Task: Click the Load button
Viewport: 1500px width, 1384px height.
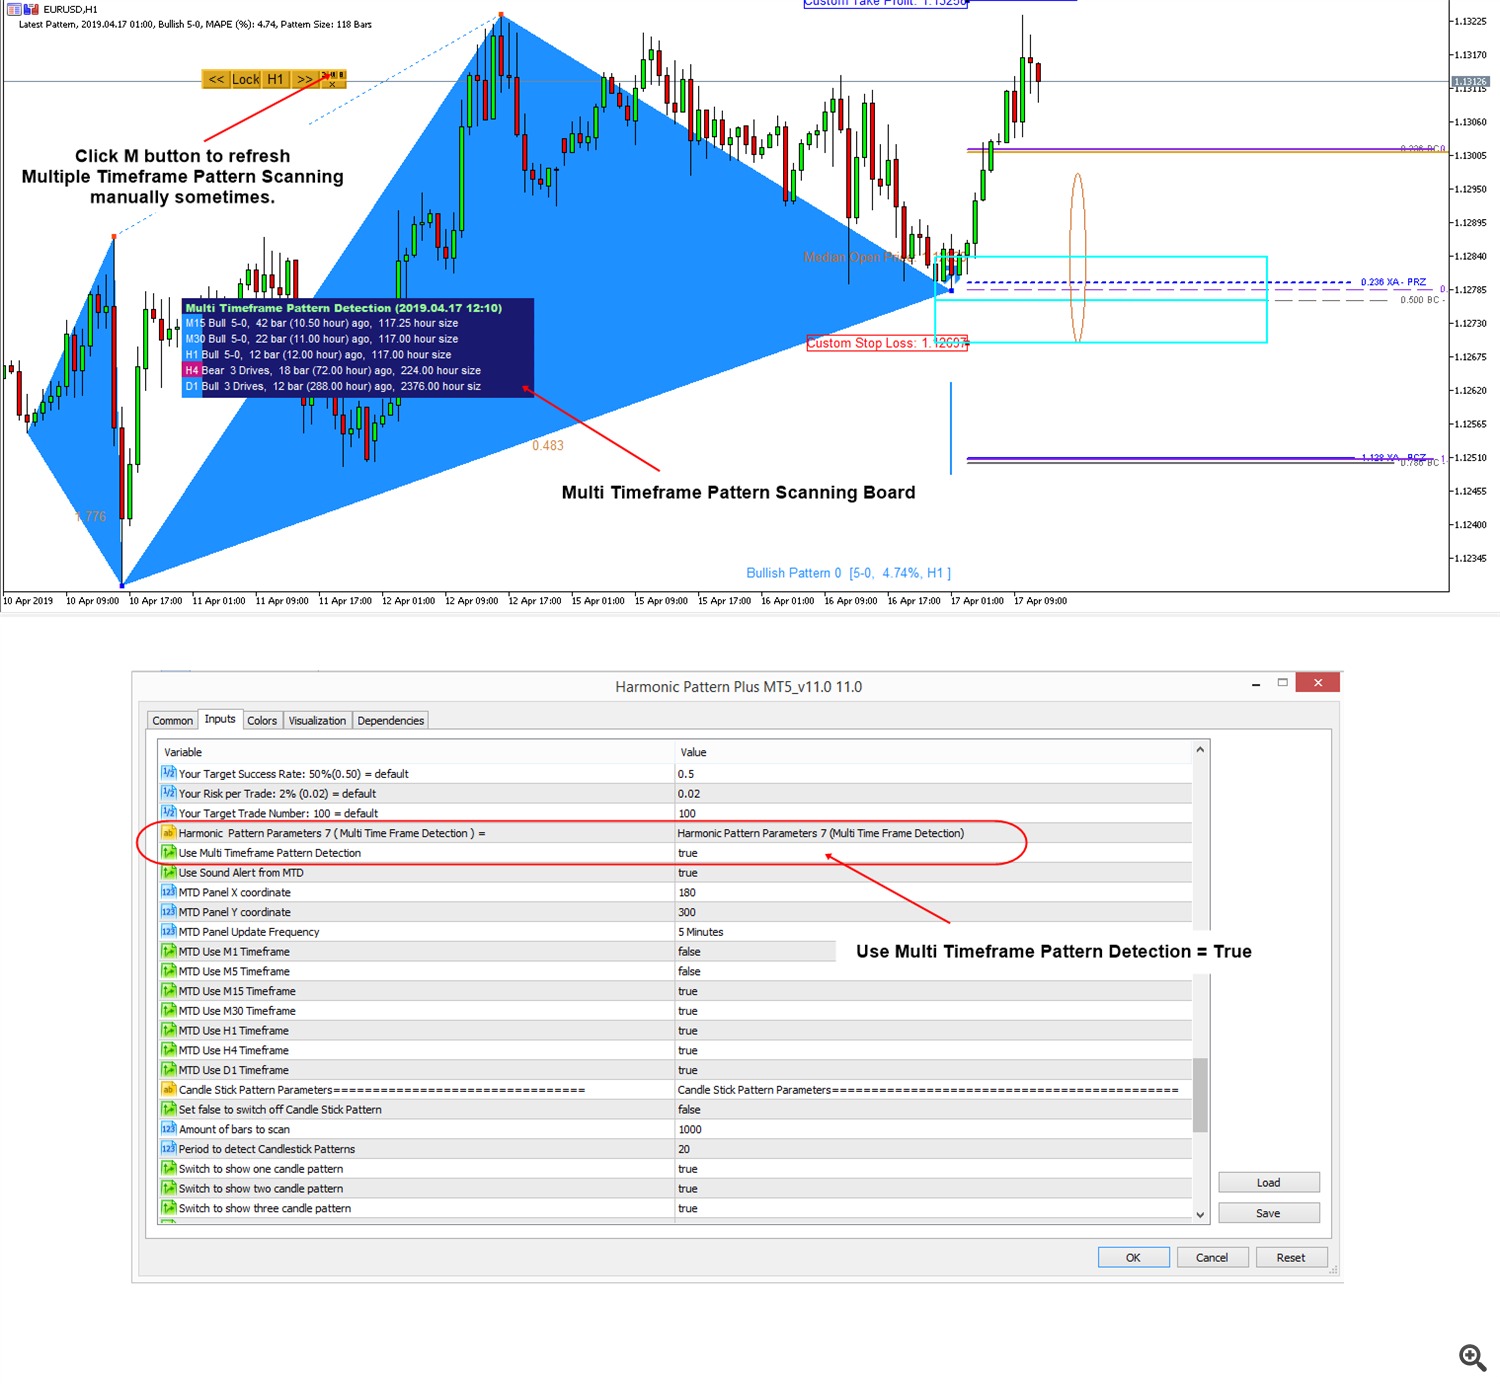Action: [x=1268, y=1183]
